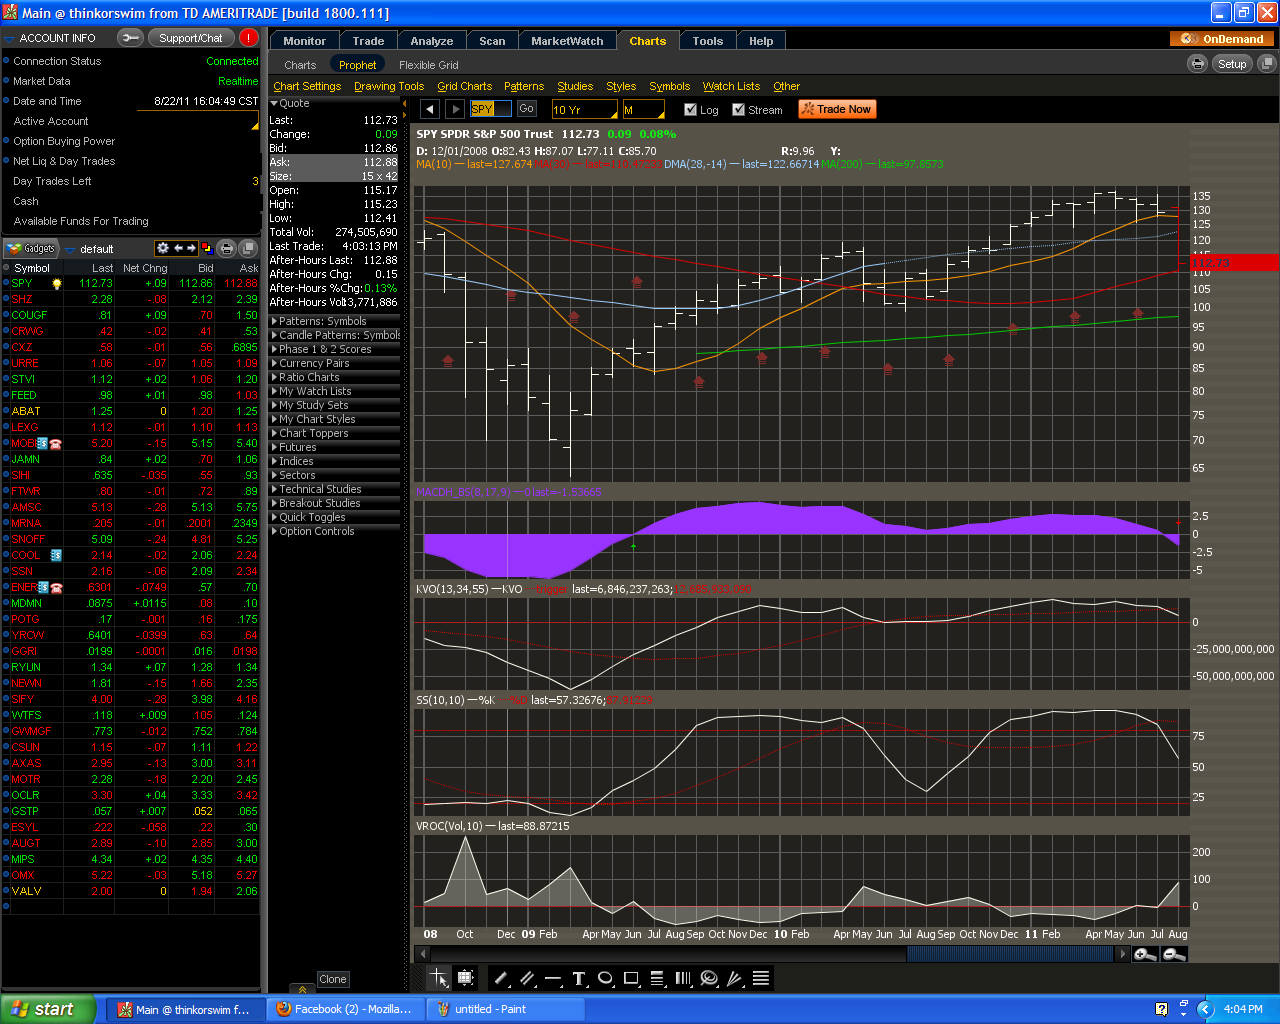Pick the fan lines drawing tool
1280x1024 pixels.
click(x=735, y=978)
